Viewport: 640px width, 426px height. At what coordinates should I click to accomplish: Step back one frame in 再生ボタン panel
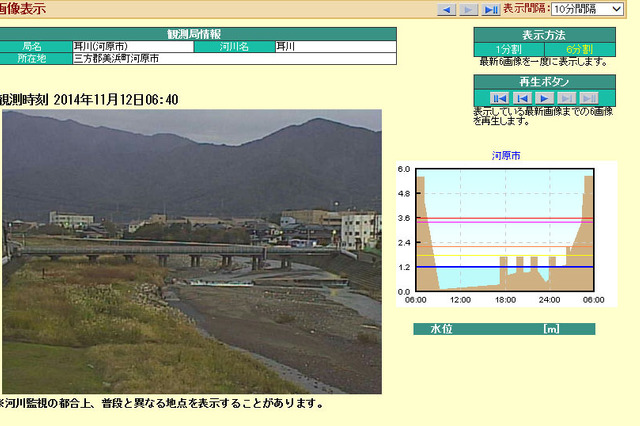tap(522, 98)
